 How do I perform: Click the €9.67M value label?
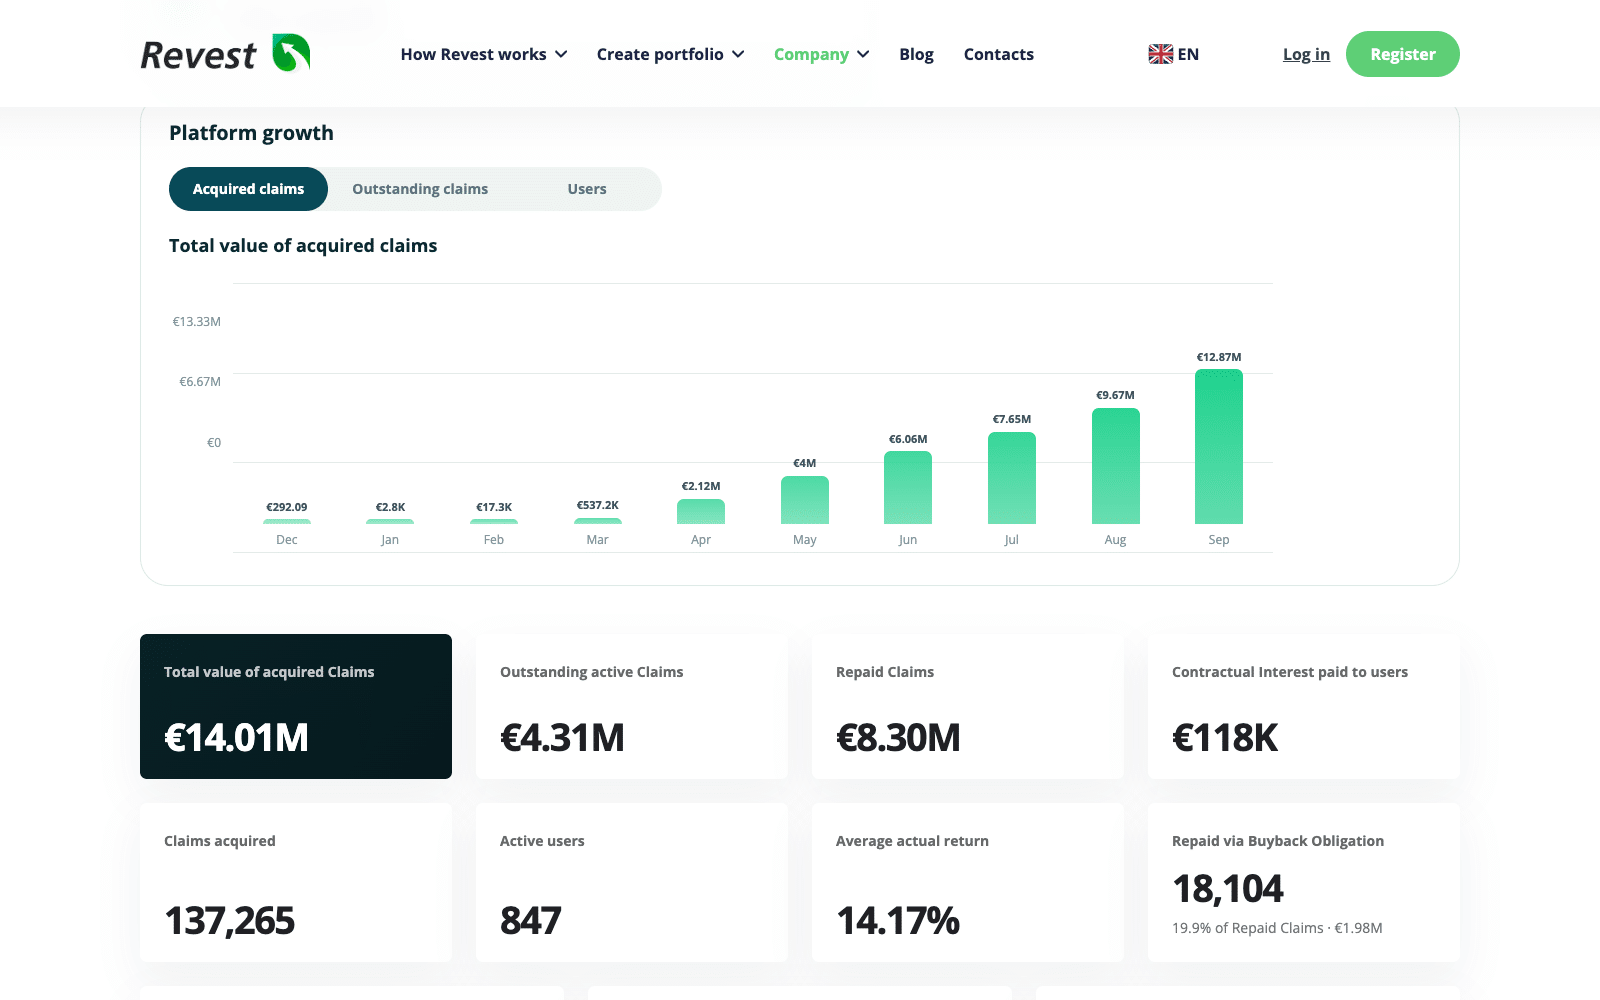coord(1115,395)
